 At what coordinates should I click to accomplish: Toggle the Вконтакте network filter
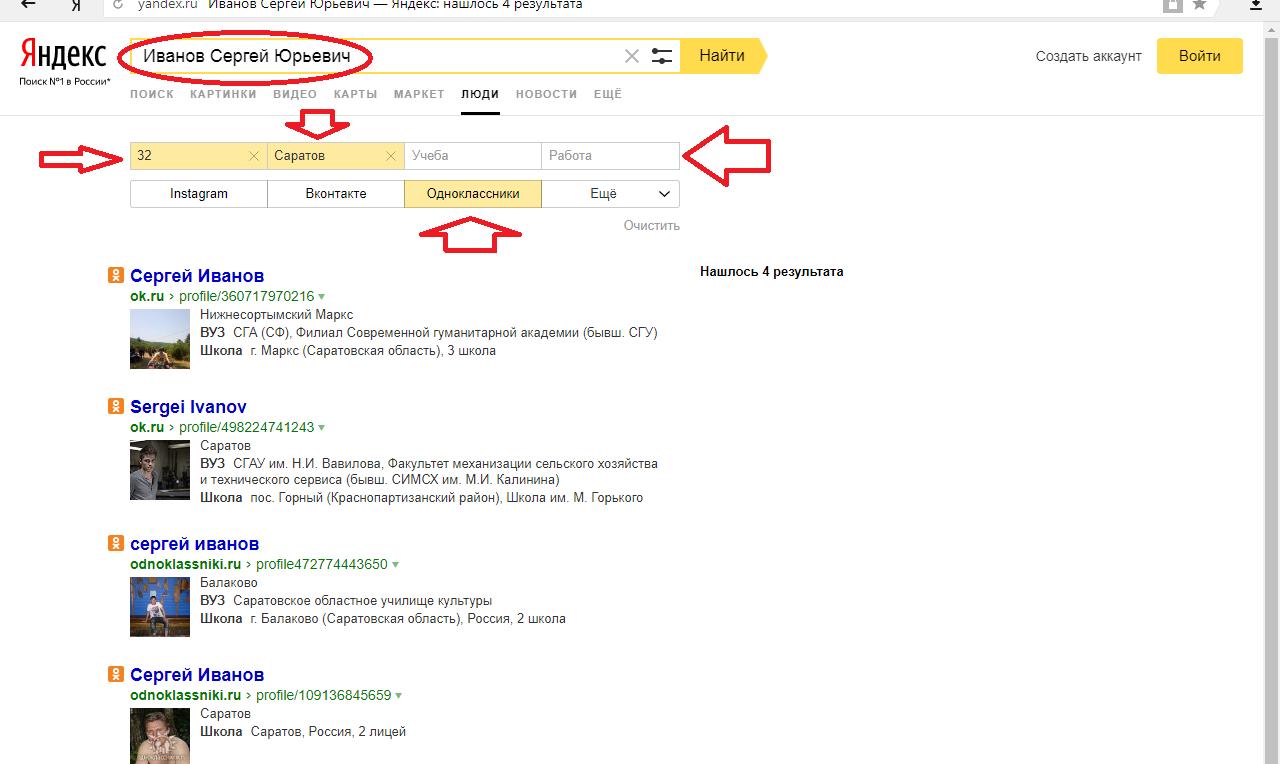[336, 194]
